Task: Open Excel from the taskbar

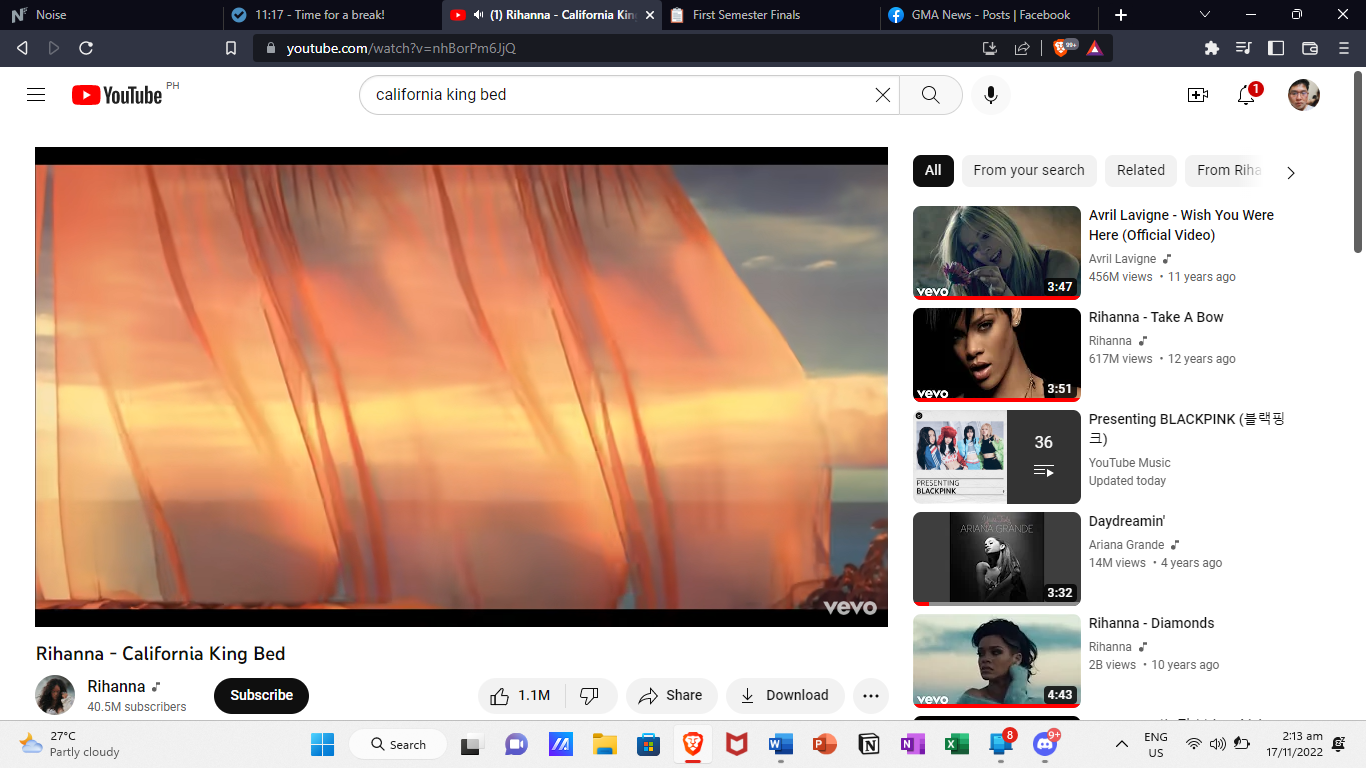Action: (x=956, y=745)
